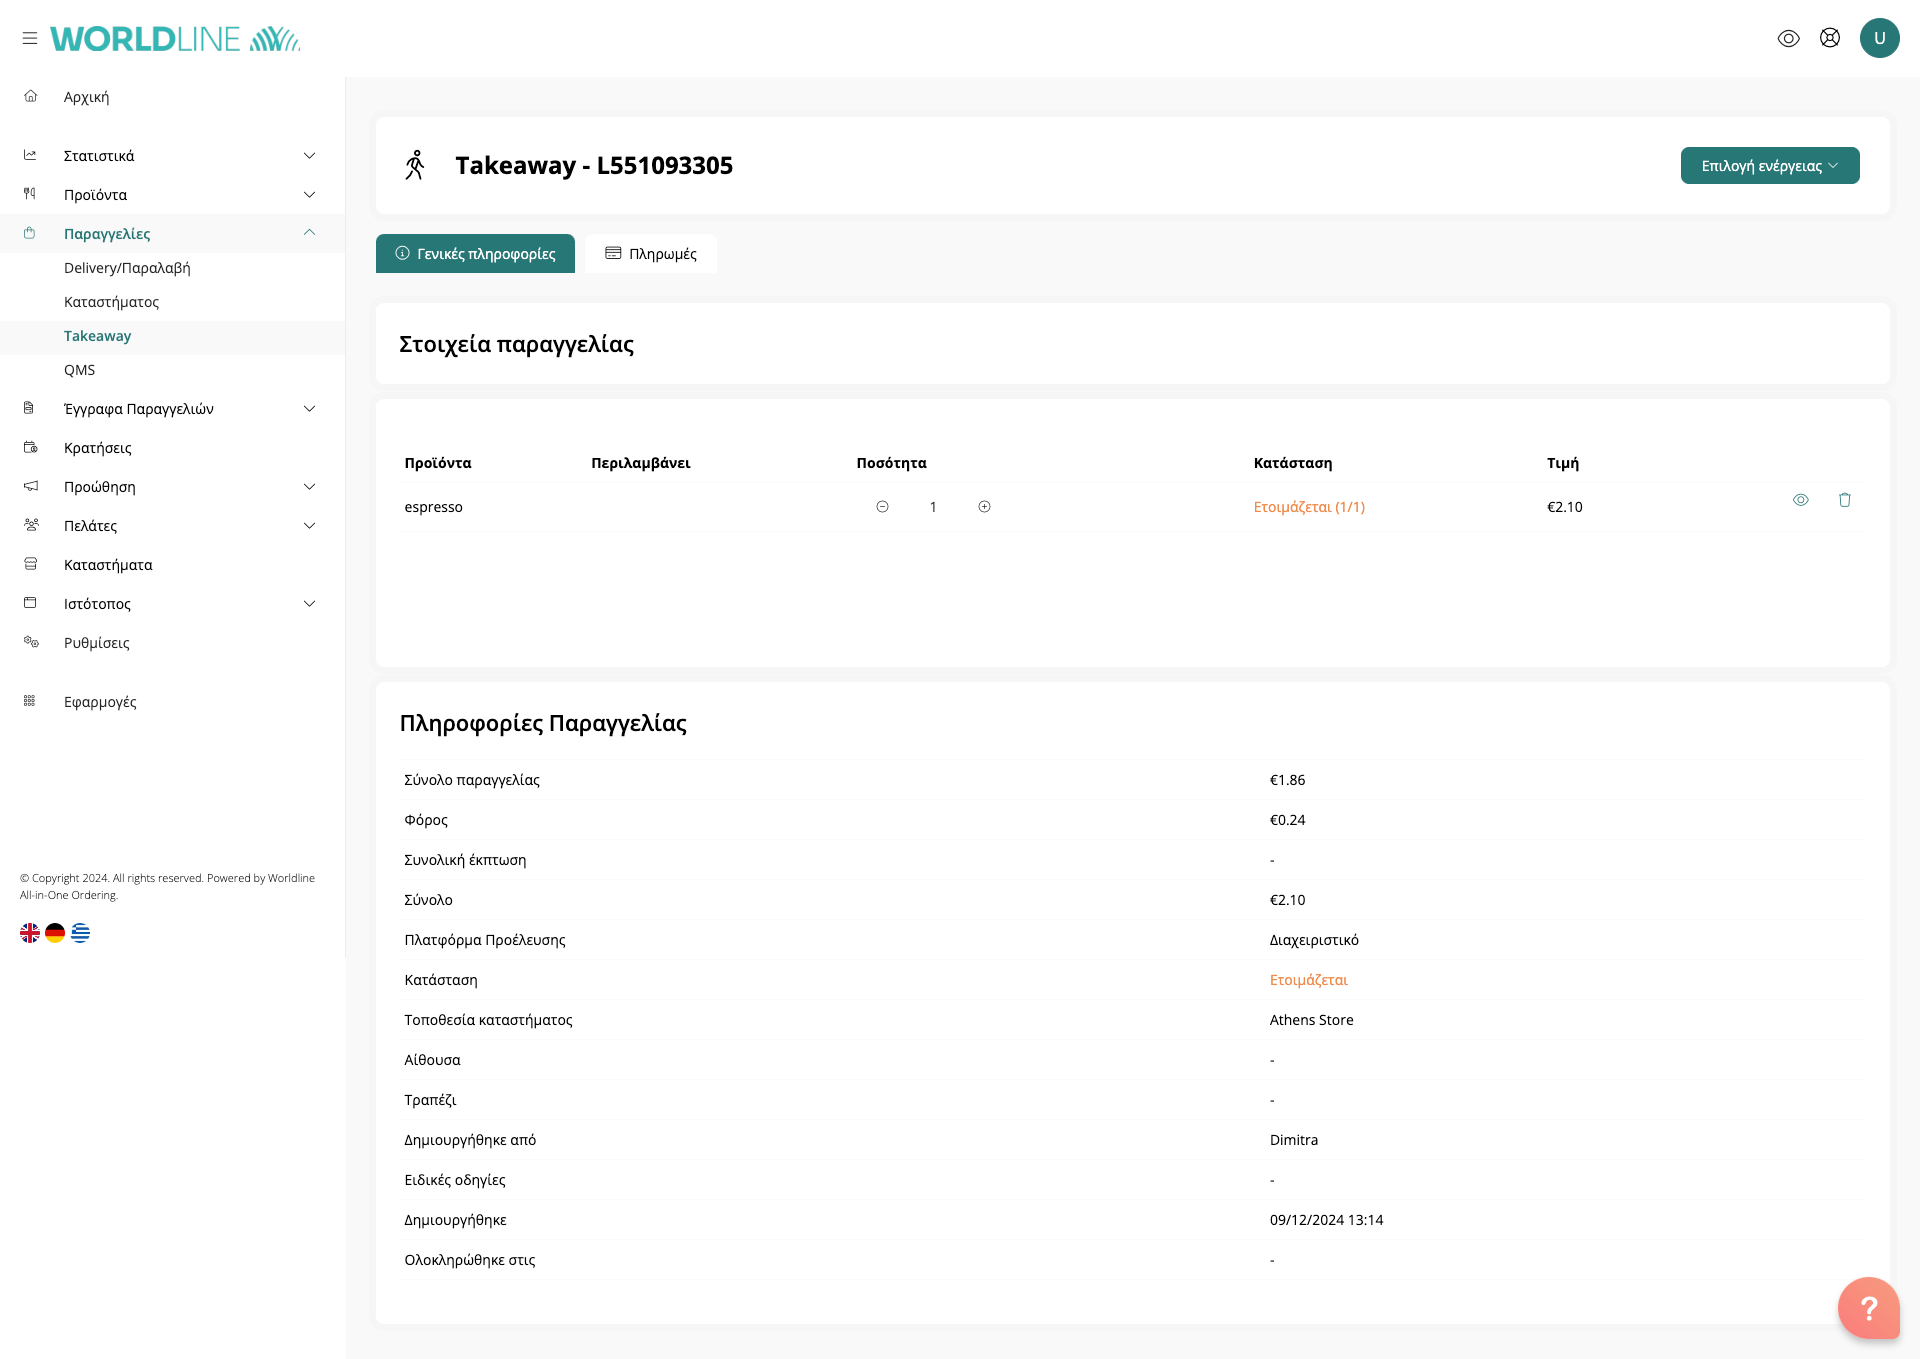Viewport: 1920px width, 1359px height.
Task: Switch to the Πληρωμές tab
Action: (651, 254)
